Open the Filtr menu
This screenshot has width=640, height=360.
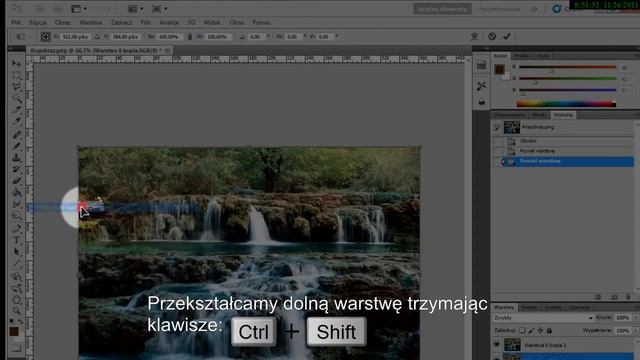click(x=146, y=22)
